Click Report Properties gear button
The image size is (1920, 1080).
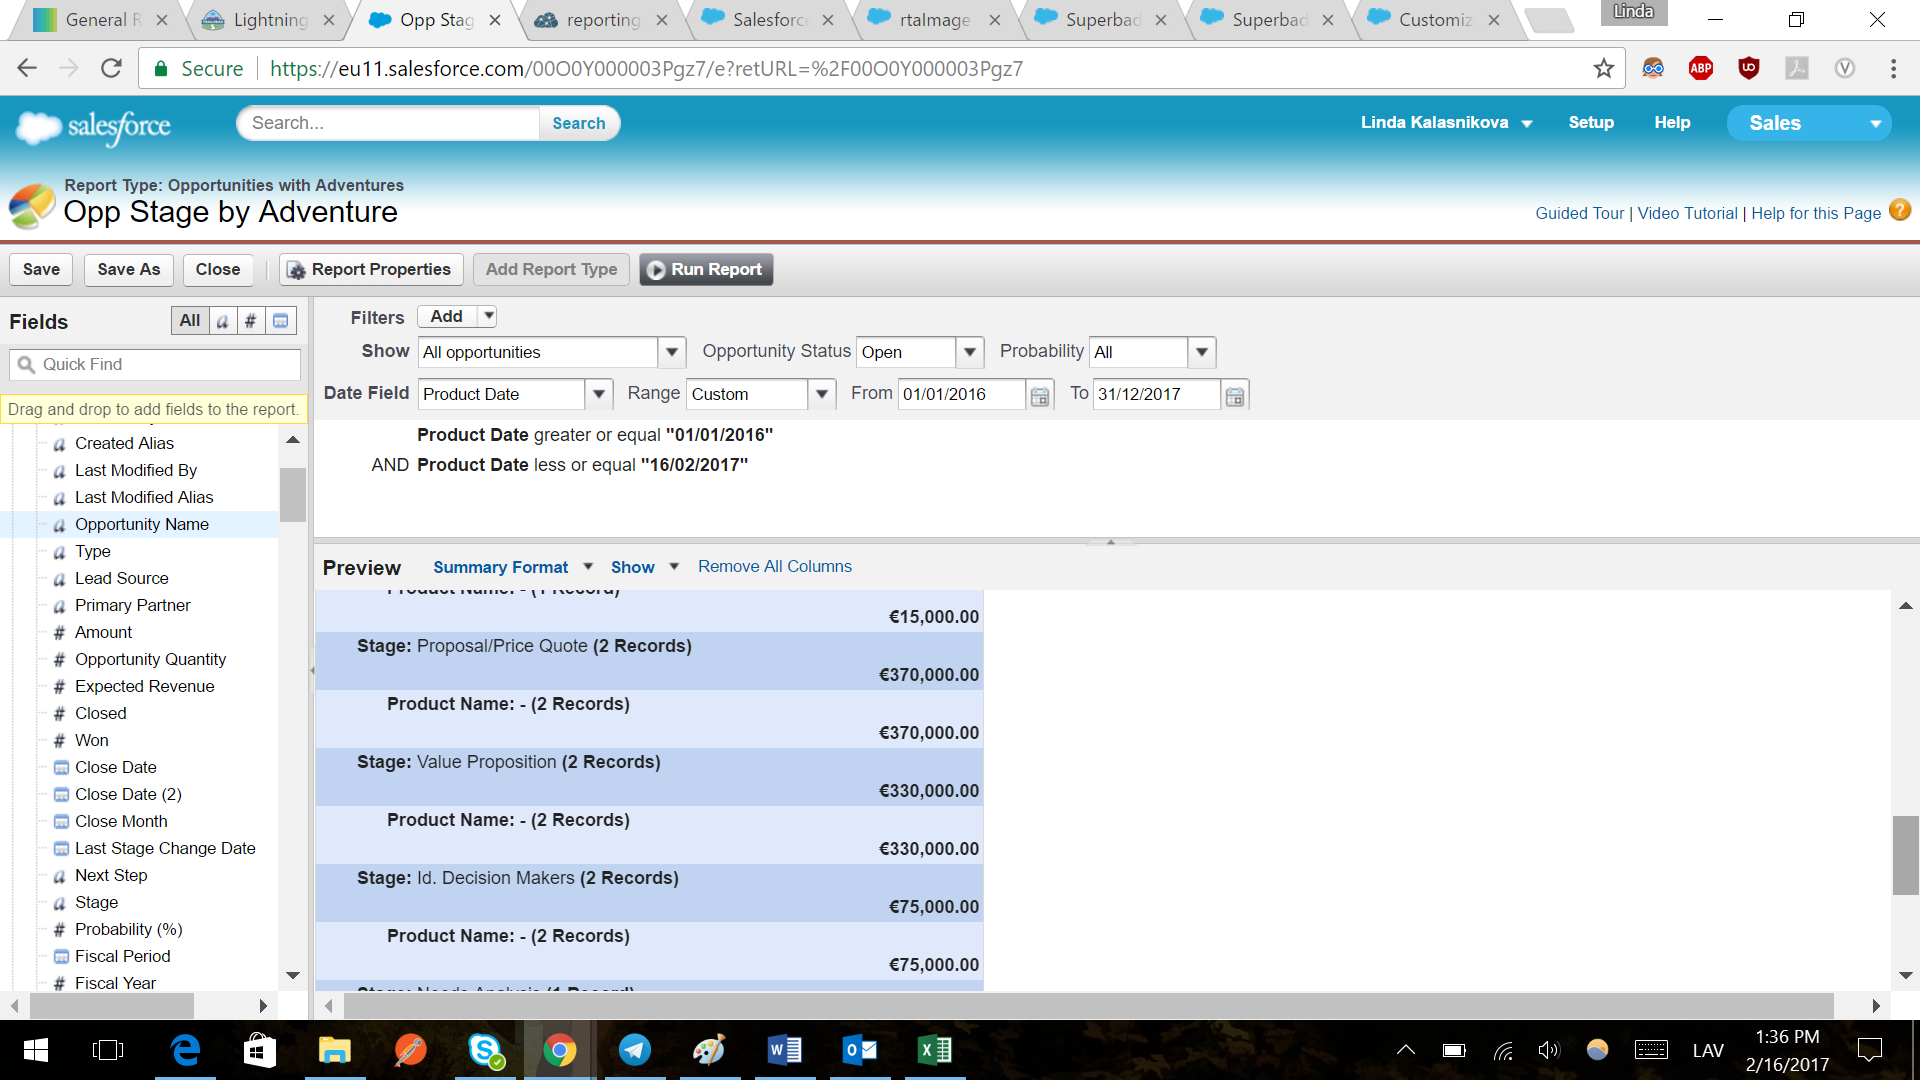(369, 270)
